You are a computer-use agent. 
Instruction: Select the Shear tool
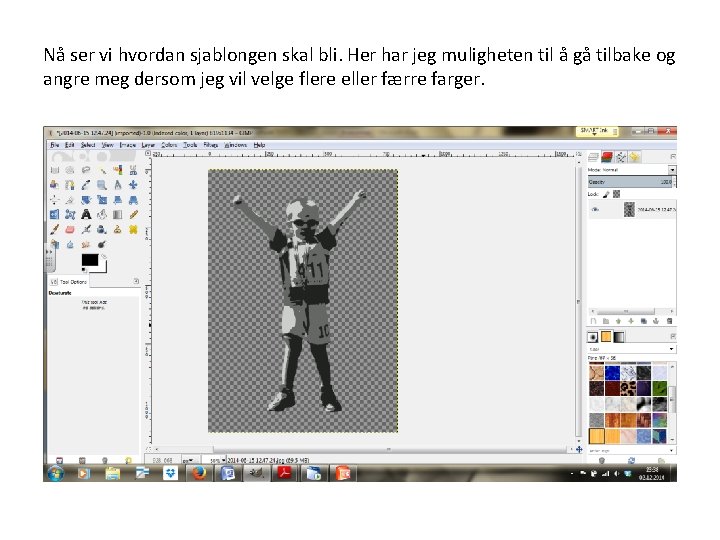tap(118, 200)
